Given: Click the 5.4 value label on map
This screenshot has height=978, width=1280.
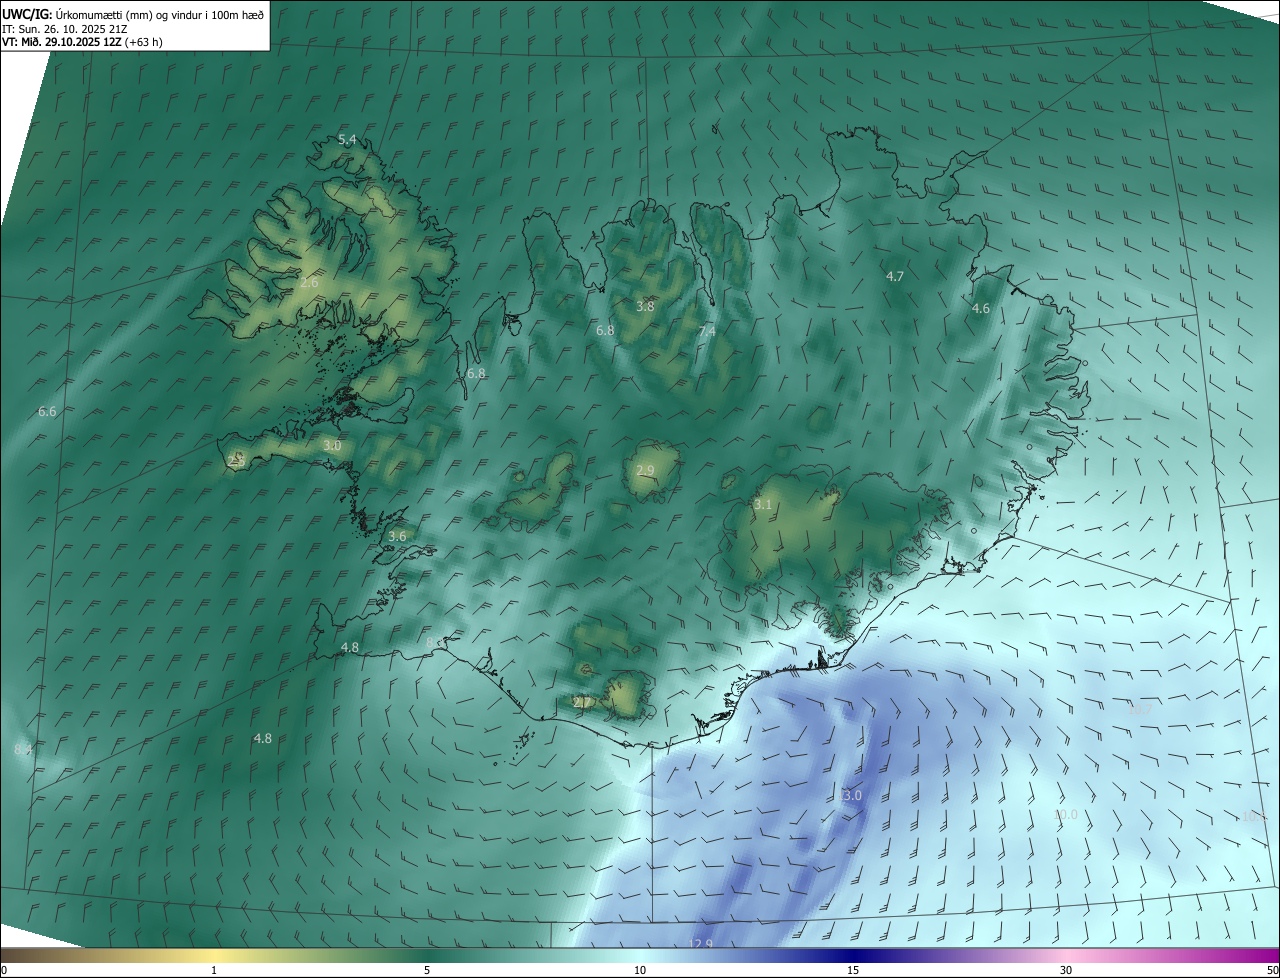Looking at the screenshot, I should point(347,139).
